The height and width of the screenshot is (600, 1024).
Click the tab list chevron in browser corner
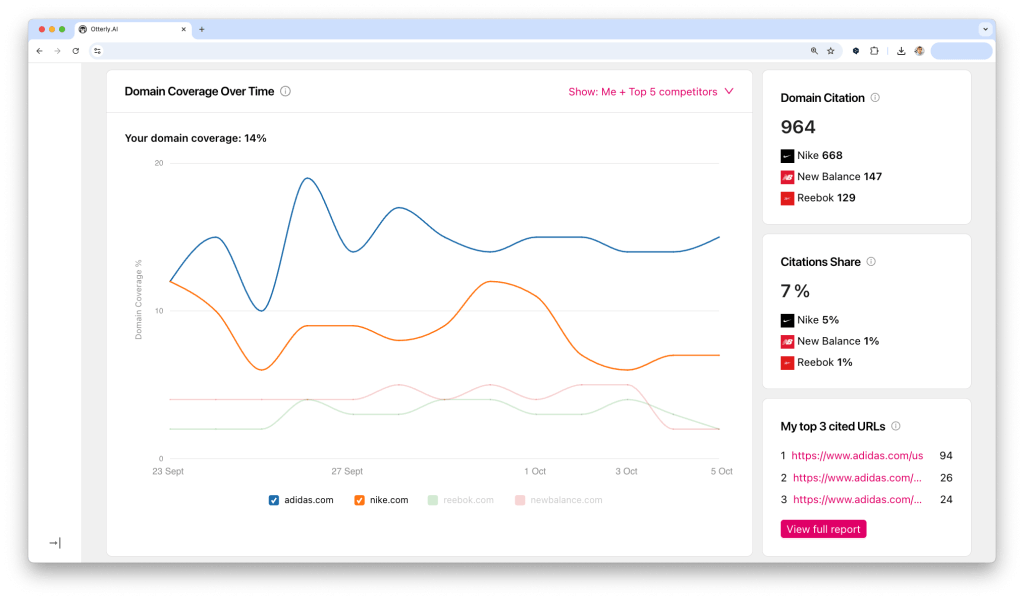[985, 29]
